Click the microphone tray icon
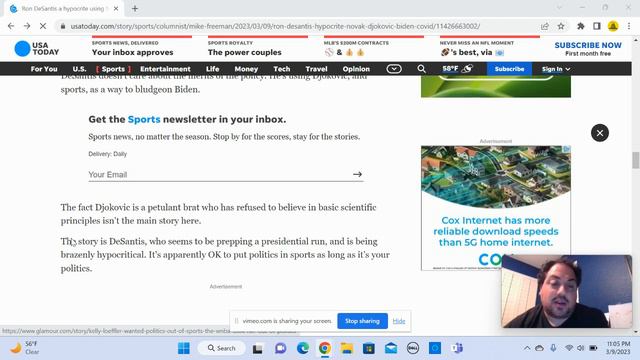Screen dimensions: 640x360 (553, 348)
